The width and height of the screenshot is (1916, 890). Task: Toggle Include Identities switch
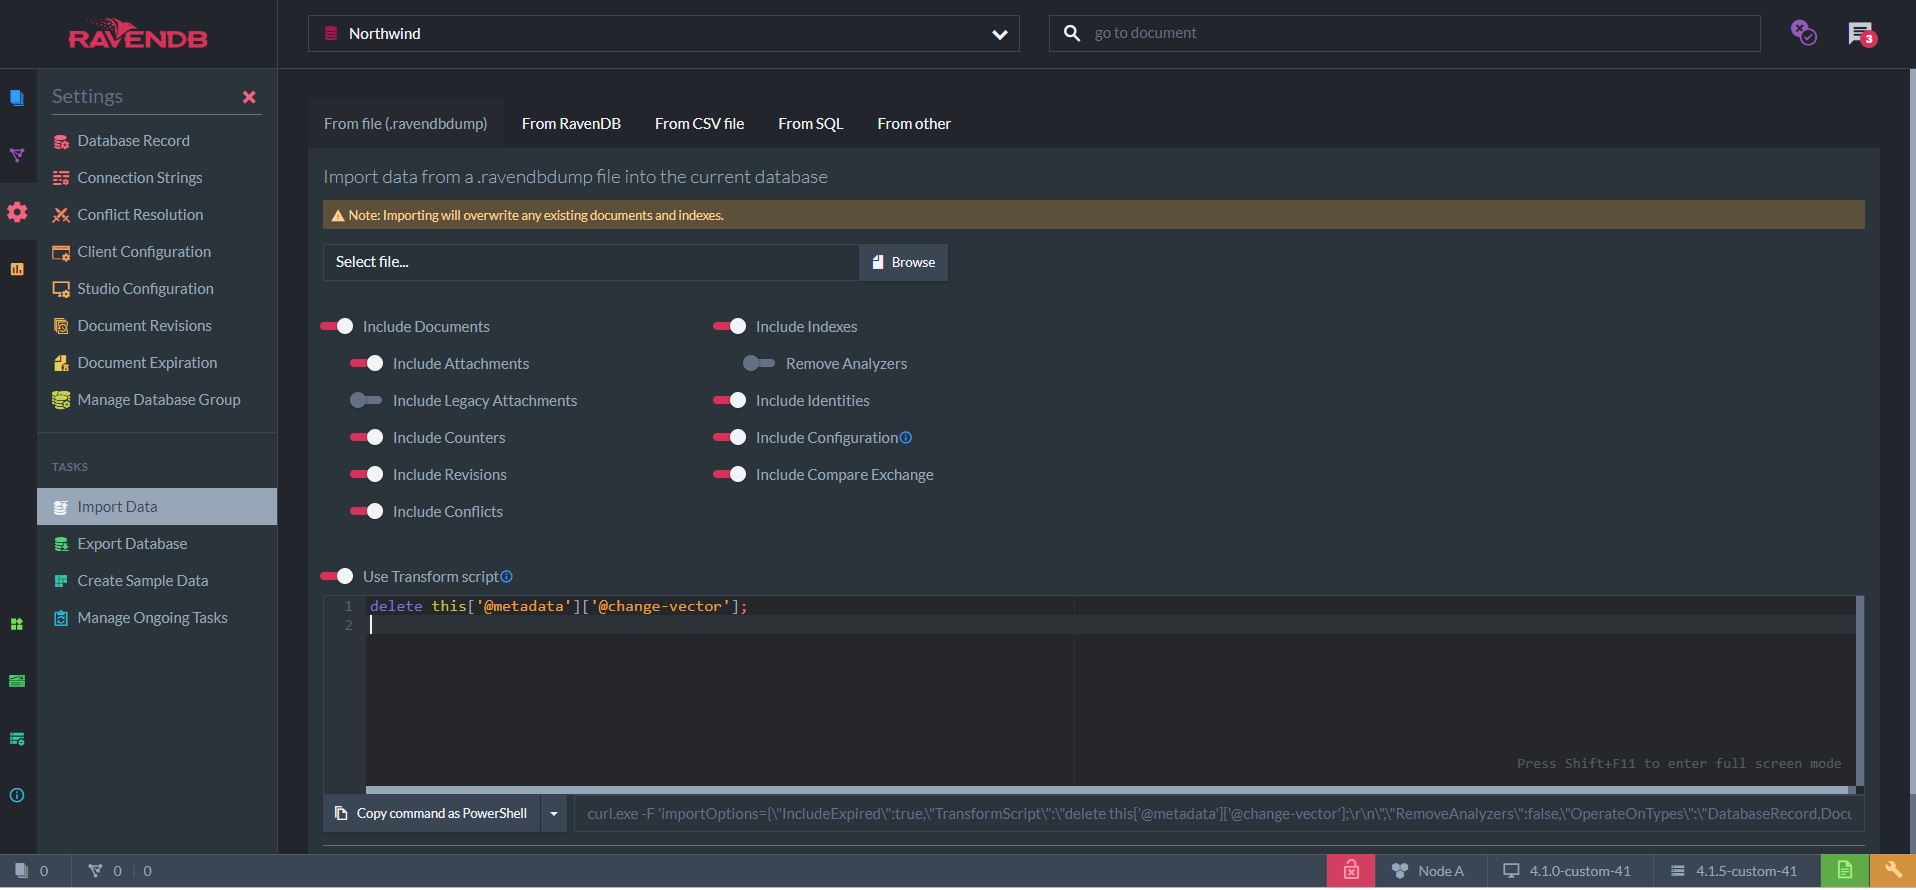click(730, 400)
